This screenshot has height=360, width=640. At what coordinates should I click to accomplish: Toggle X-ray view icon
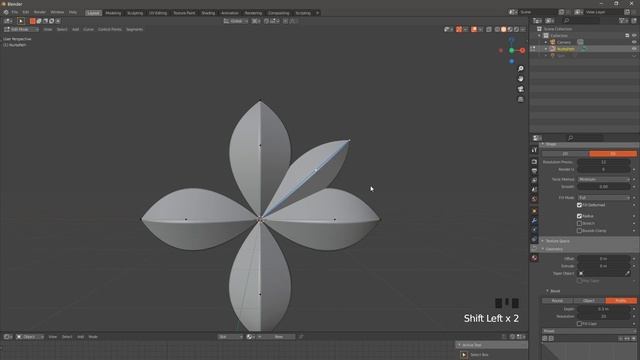pos(489,29)
